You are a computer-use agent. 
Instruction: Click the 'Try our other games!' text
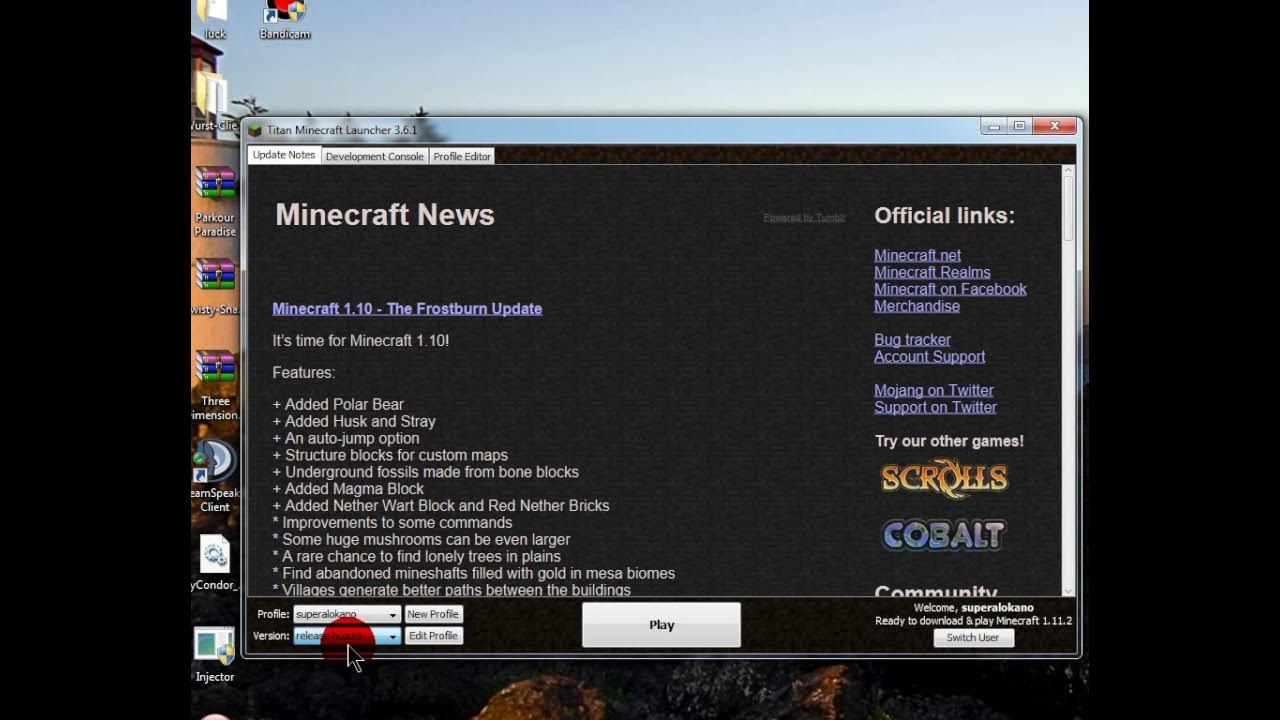(949, 441)
